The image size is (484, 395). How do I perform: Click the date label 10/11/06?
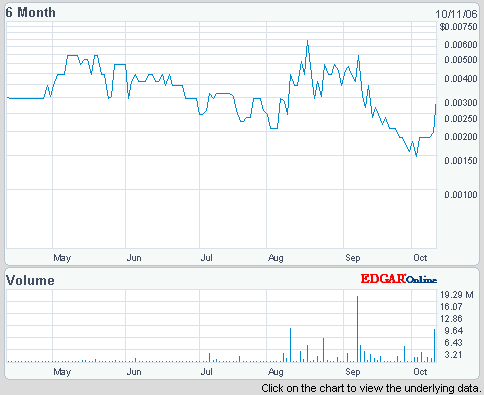[456, 14]
